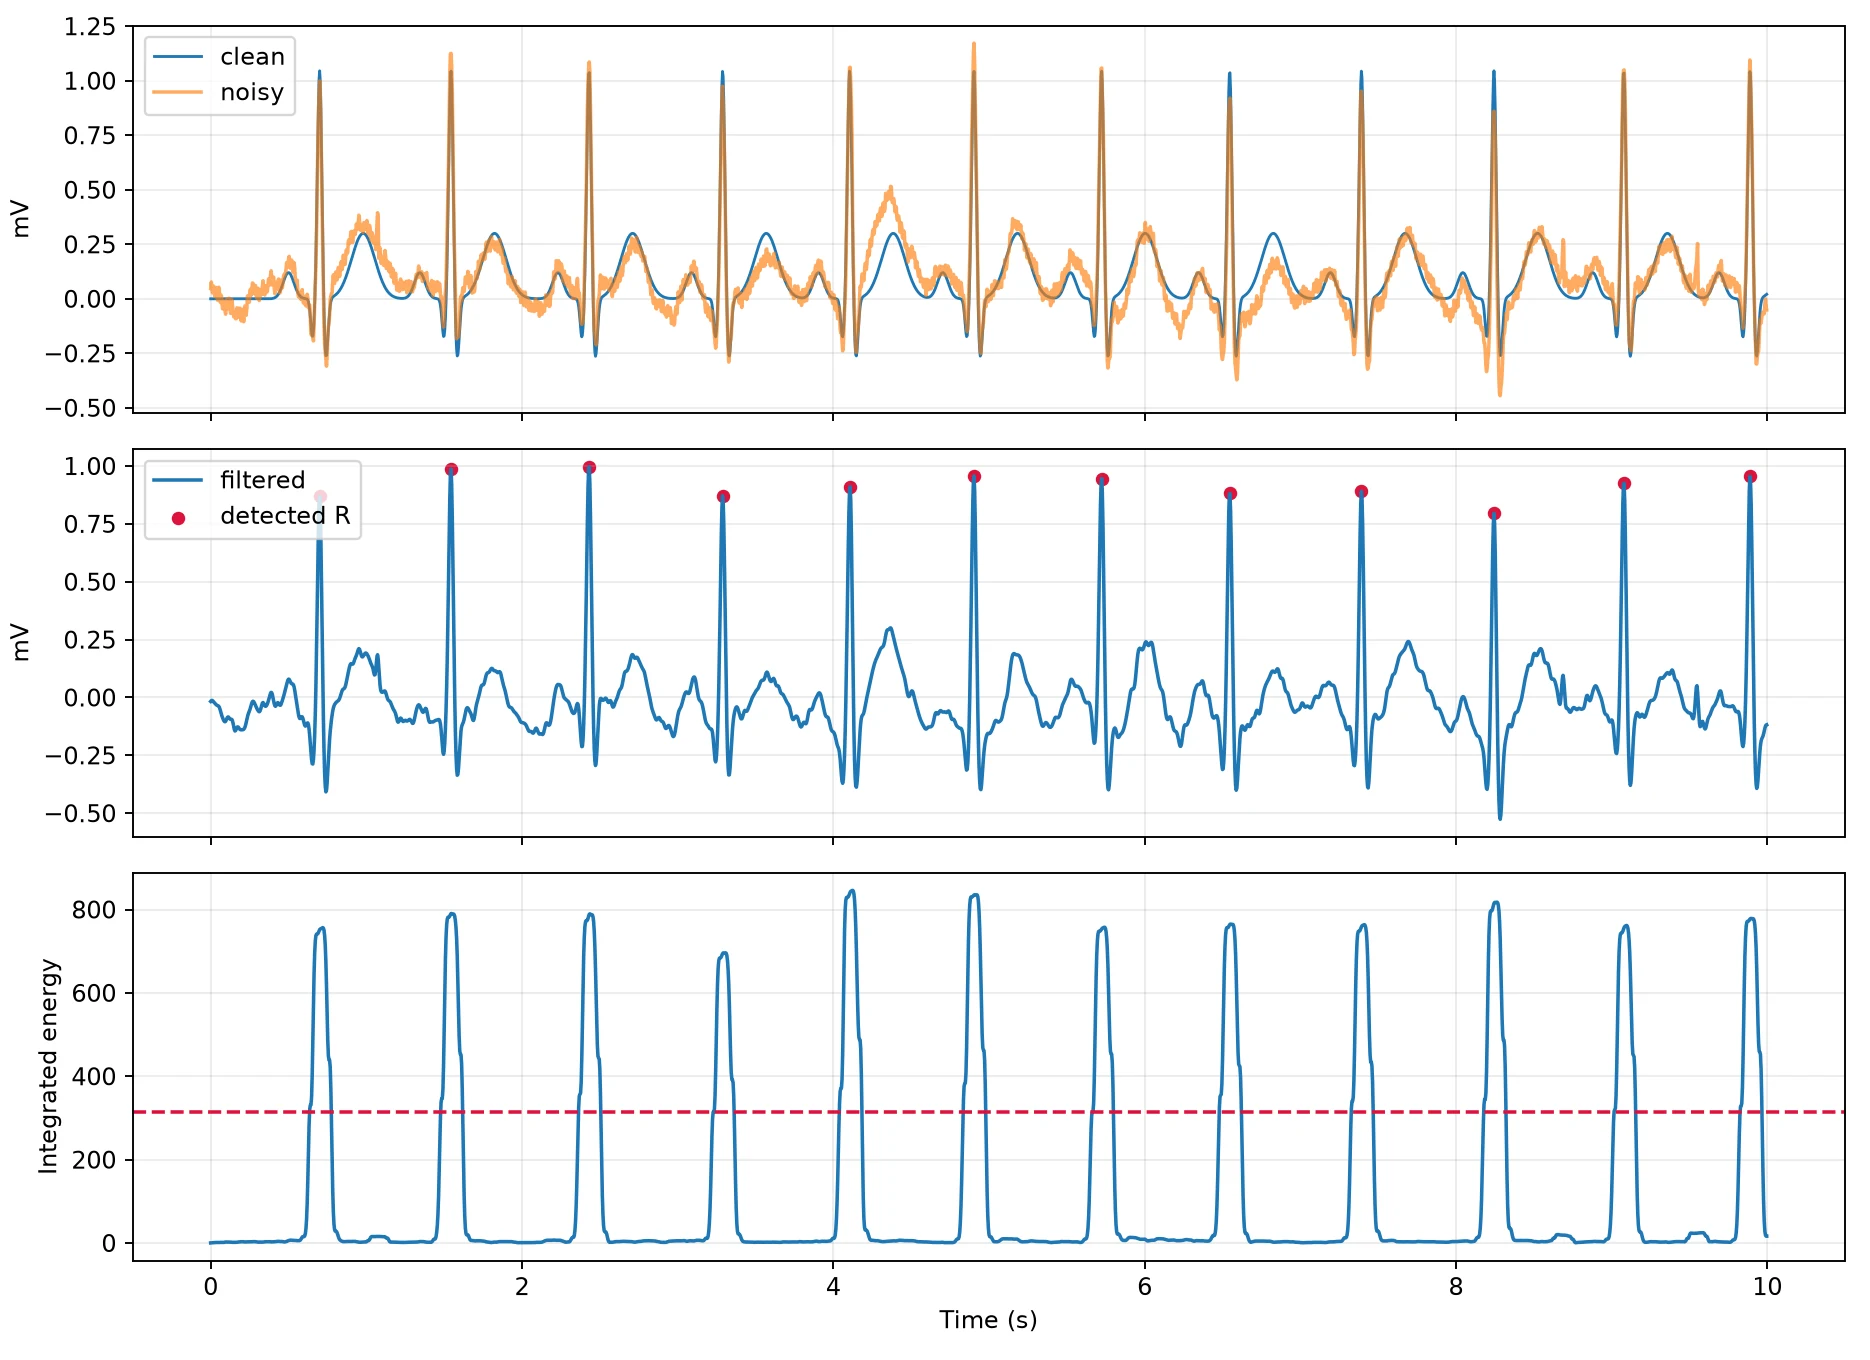
Task: Click the red dot sample beside 'detected R'
Action: pyautogui.click(x=178, y=518)
